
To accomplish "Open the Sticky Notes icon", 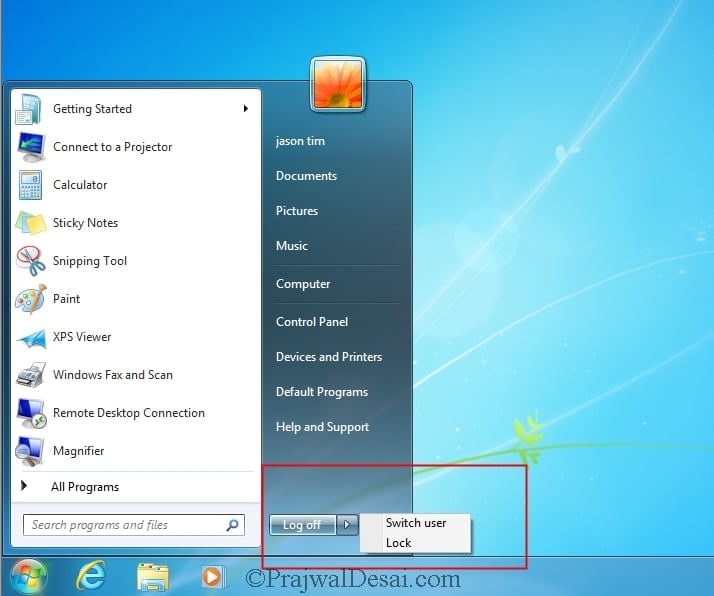I will pos(31,223).
